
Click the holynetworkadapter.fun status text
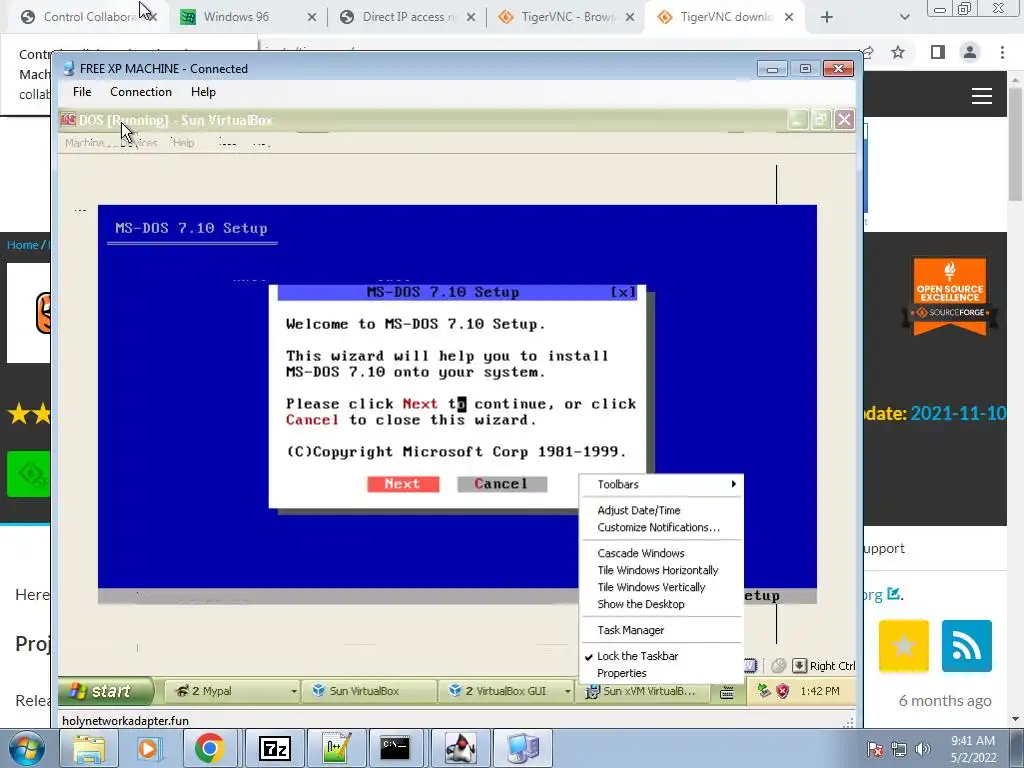pos(125,721)
